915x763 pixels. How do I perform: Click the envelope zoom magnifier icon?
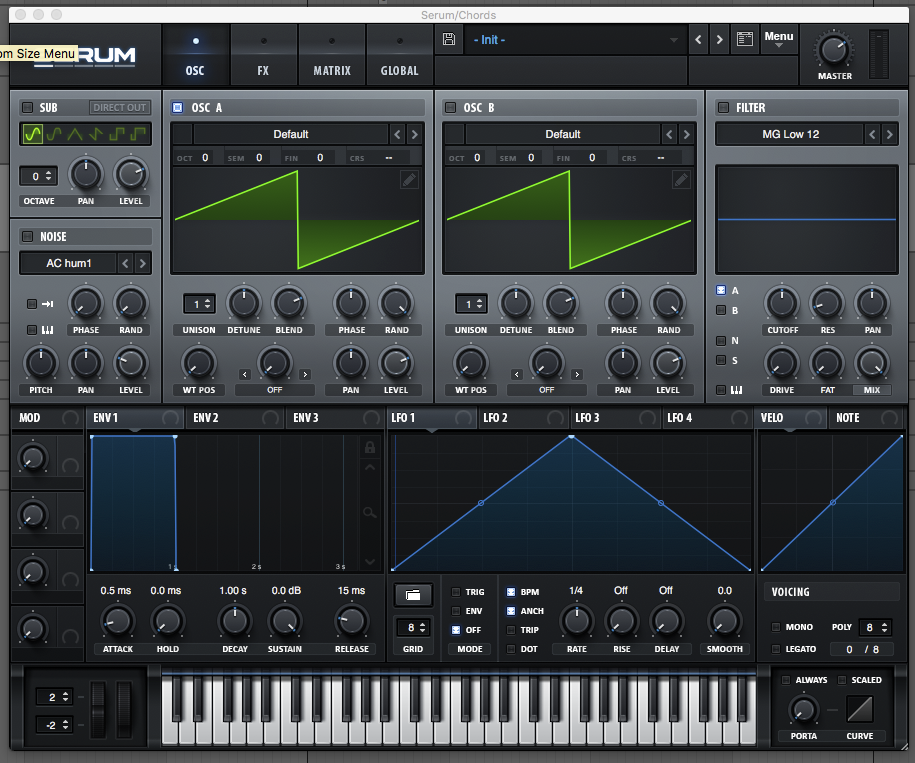(370, 513)
